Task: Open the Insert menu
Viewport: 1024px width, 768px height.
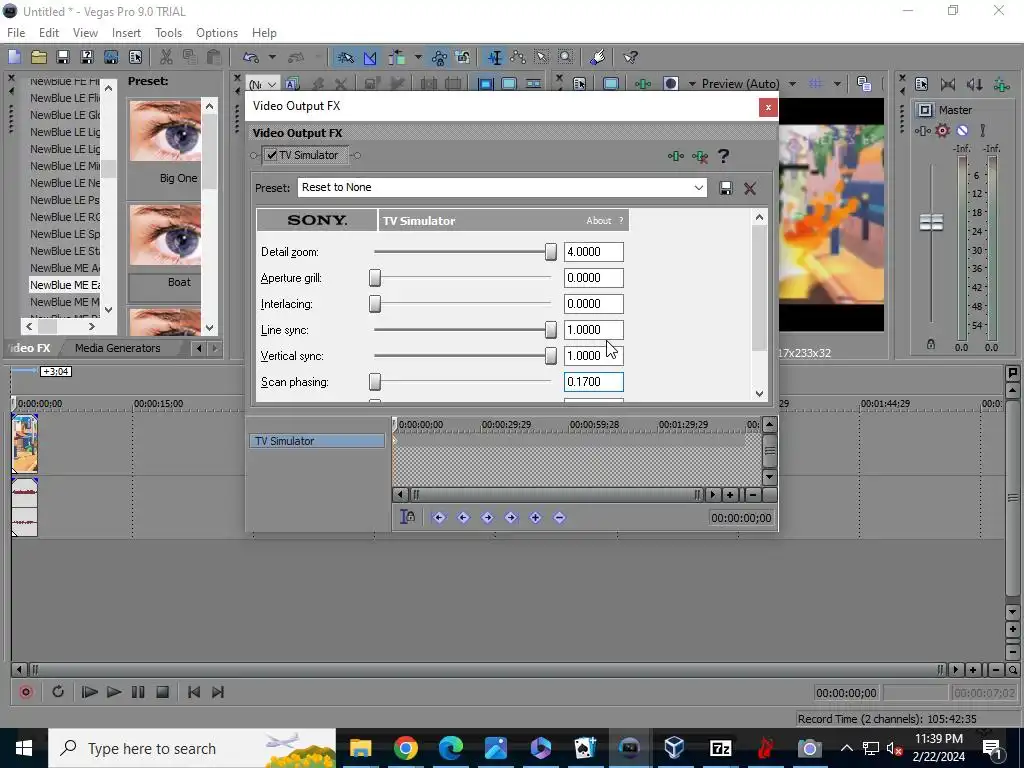Action: pos(126,33)
